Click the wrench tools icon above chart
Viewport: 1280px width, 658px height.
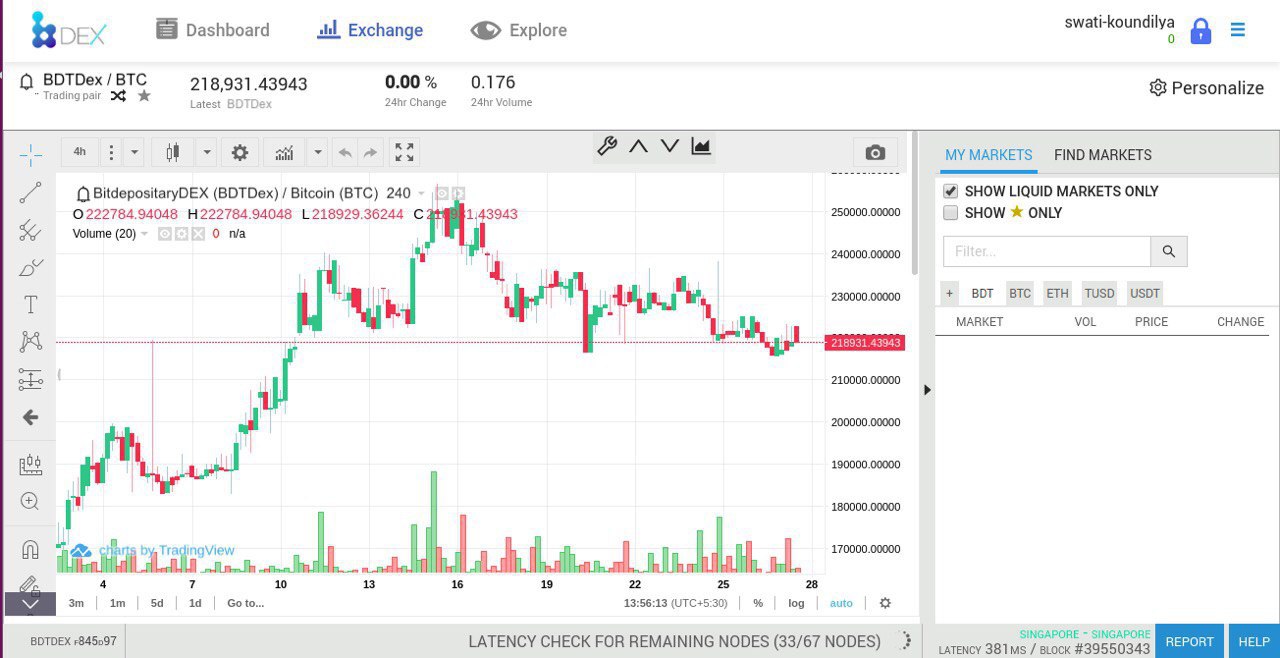point(607,146)
